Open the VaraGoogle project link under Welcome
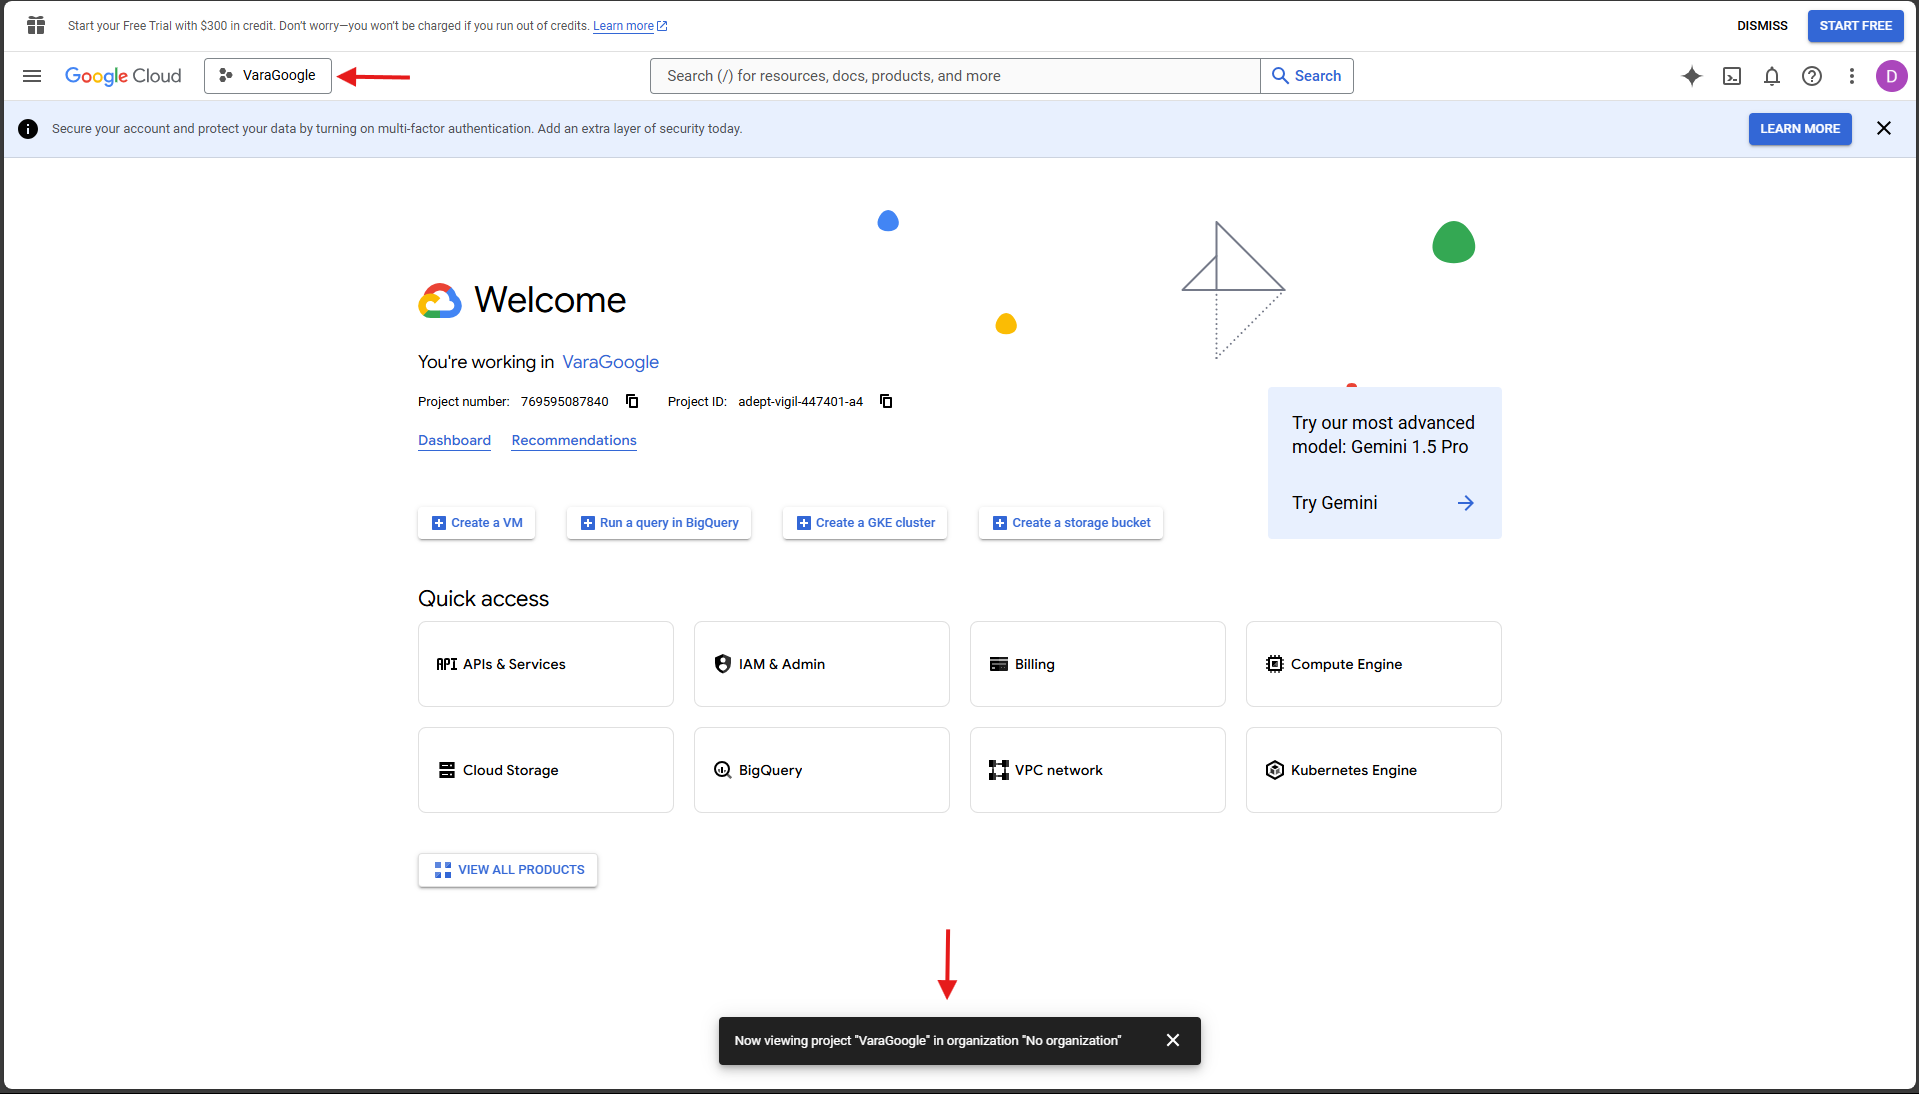1919x1094 pixels. tap(610, 362)
